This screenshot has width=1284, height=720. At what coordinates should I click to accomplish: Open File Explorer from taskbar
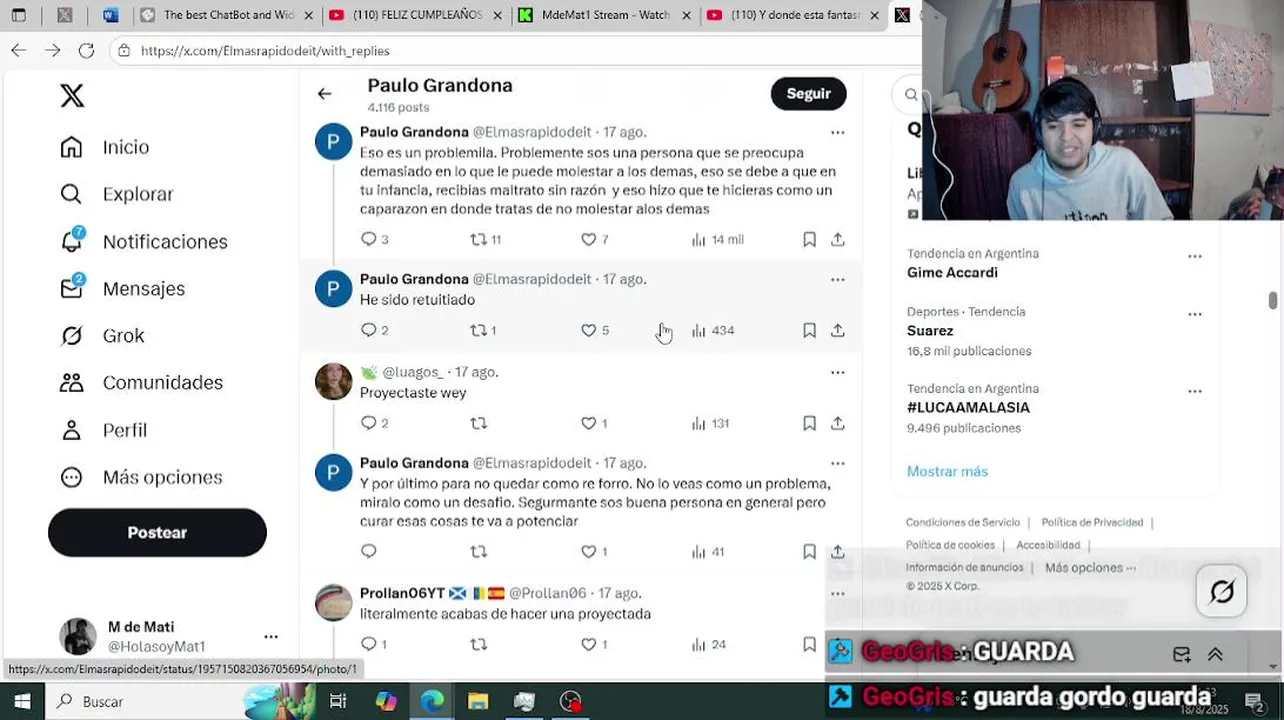[x=478, y=701]
